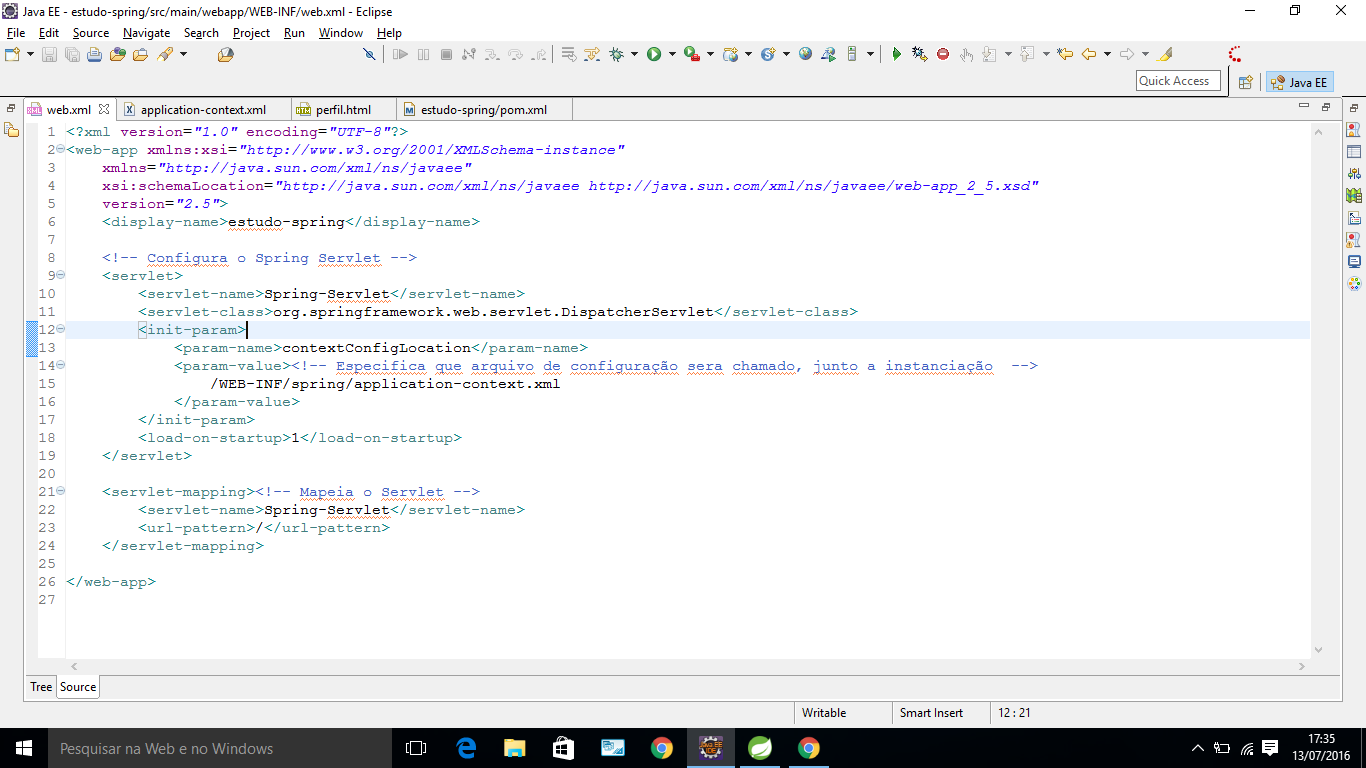Image resolution: width=1366 pixels, height=768 pixels.
Task: Switch to estudo-spring/pom.xml tab
Action: (x=484, y=110)
